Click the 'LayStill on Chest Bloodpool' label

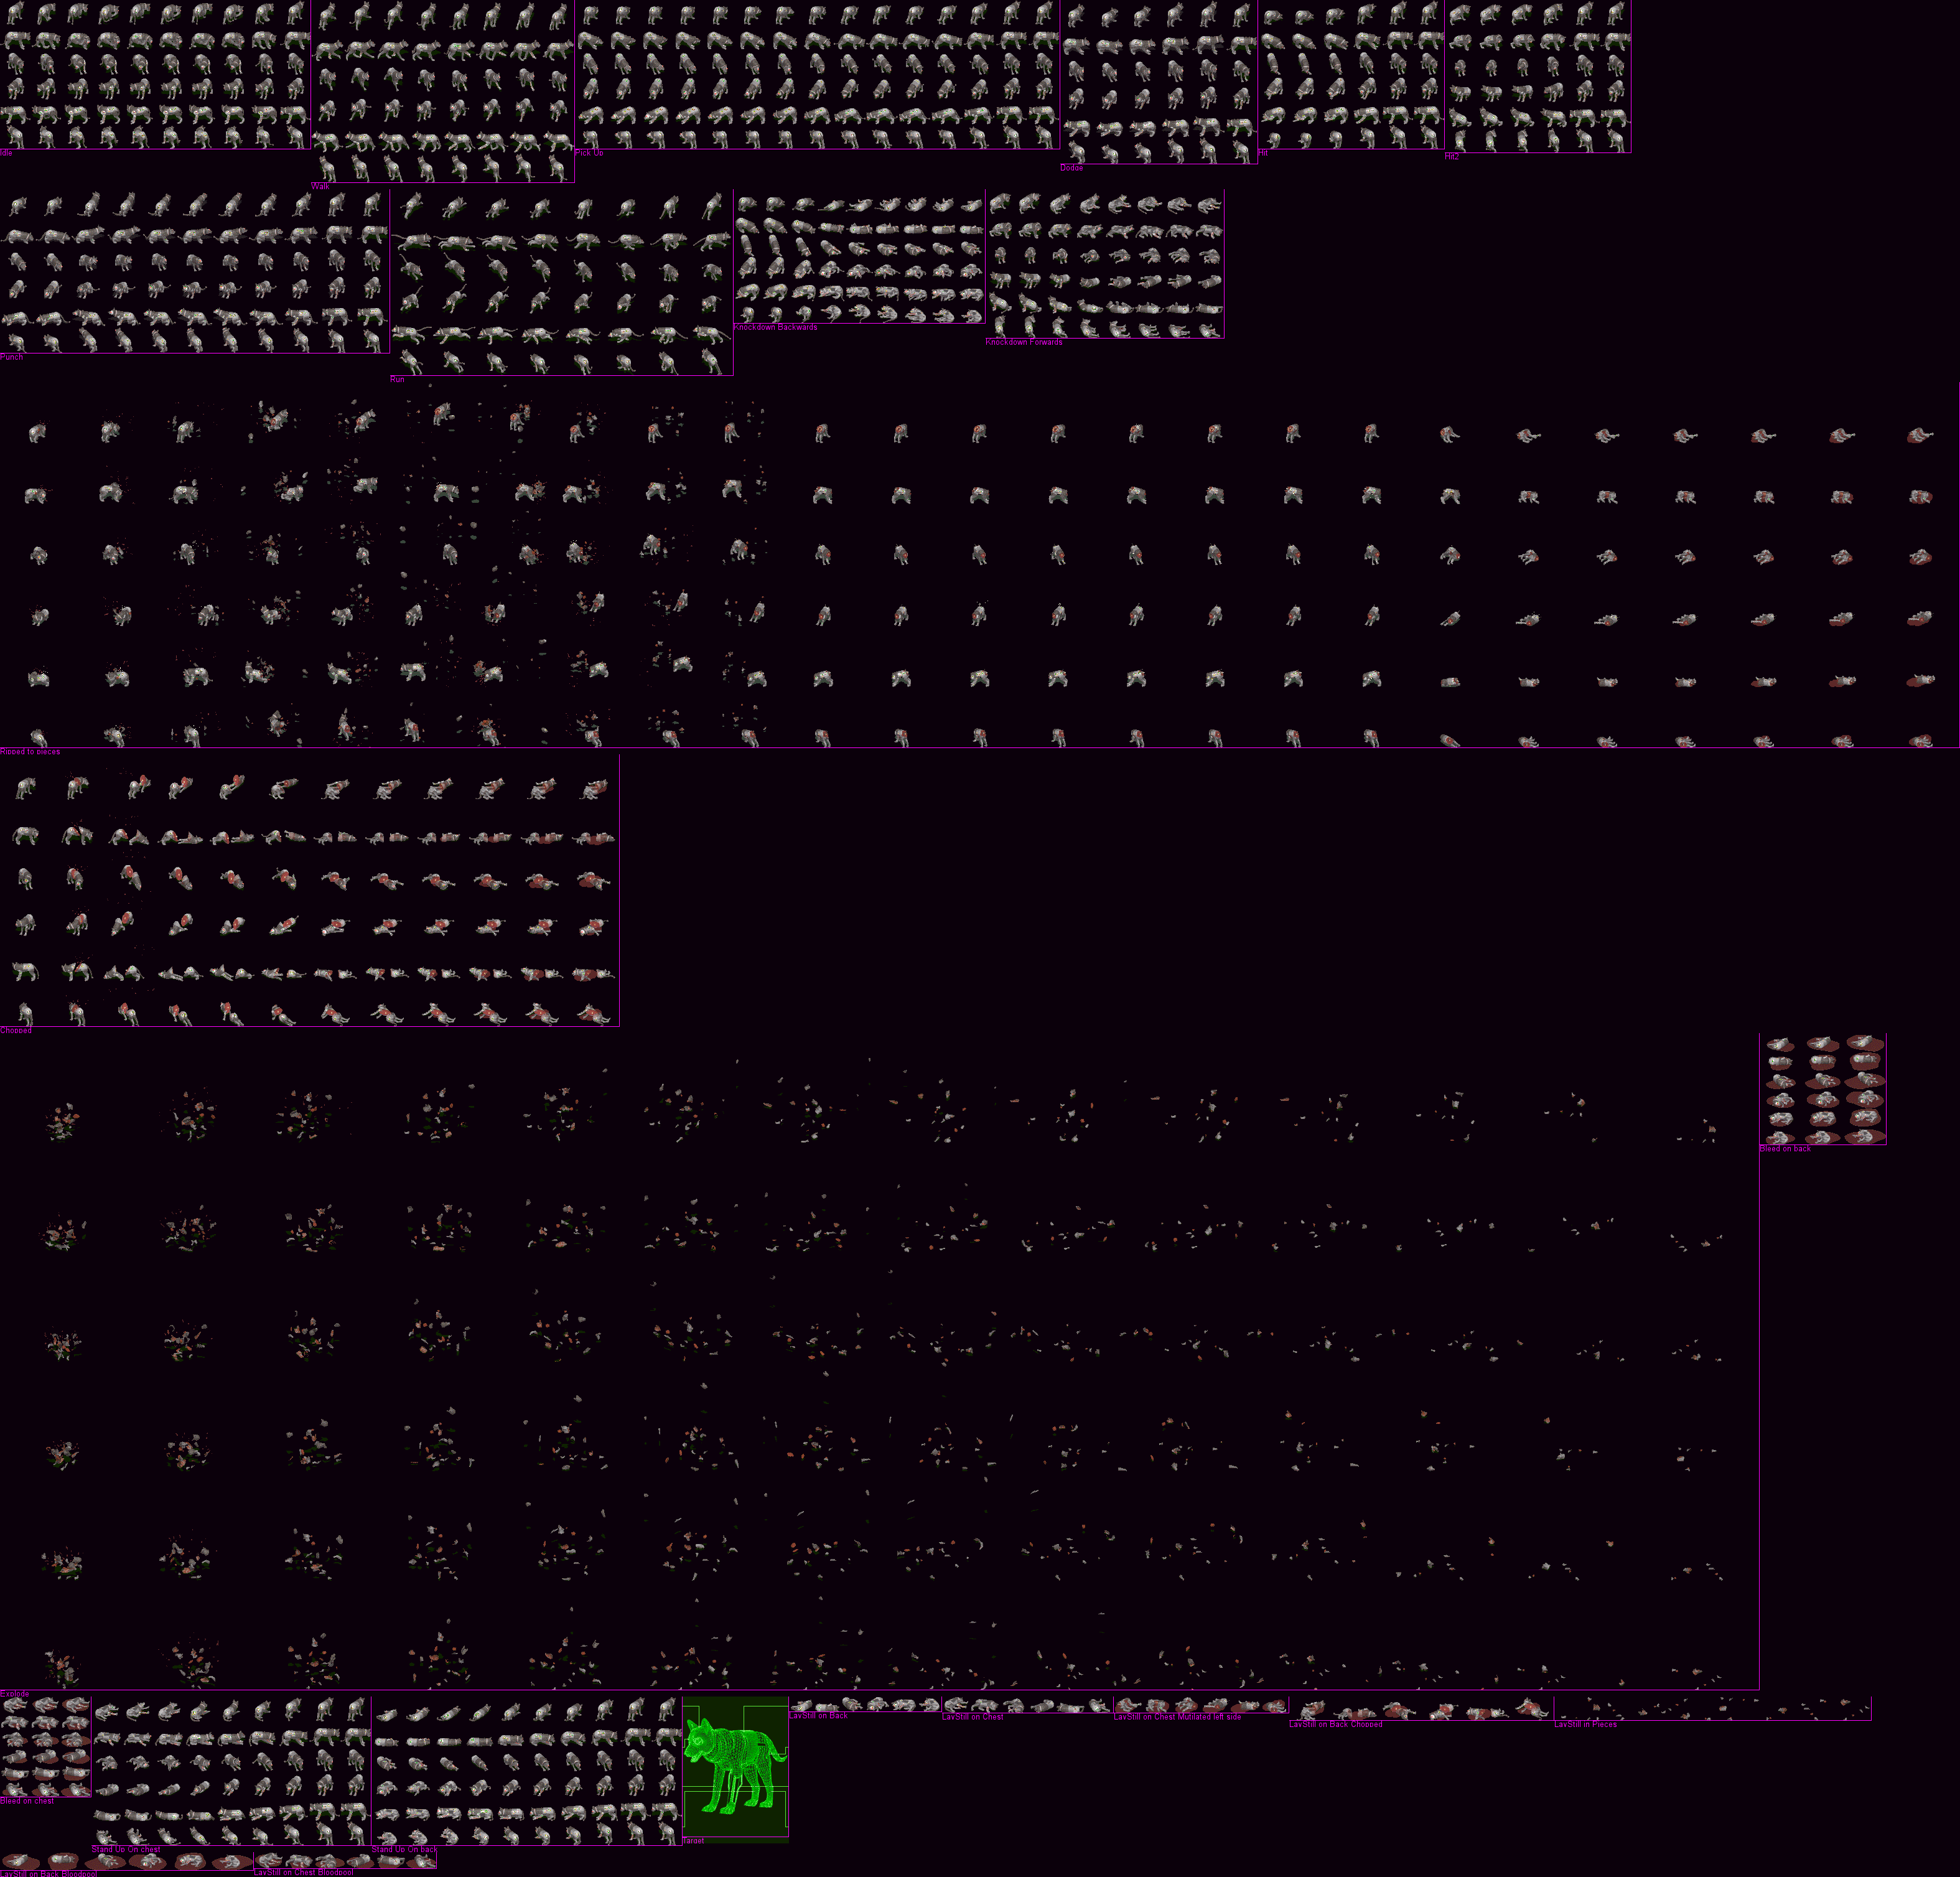(303, 1872)
